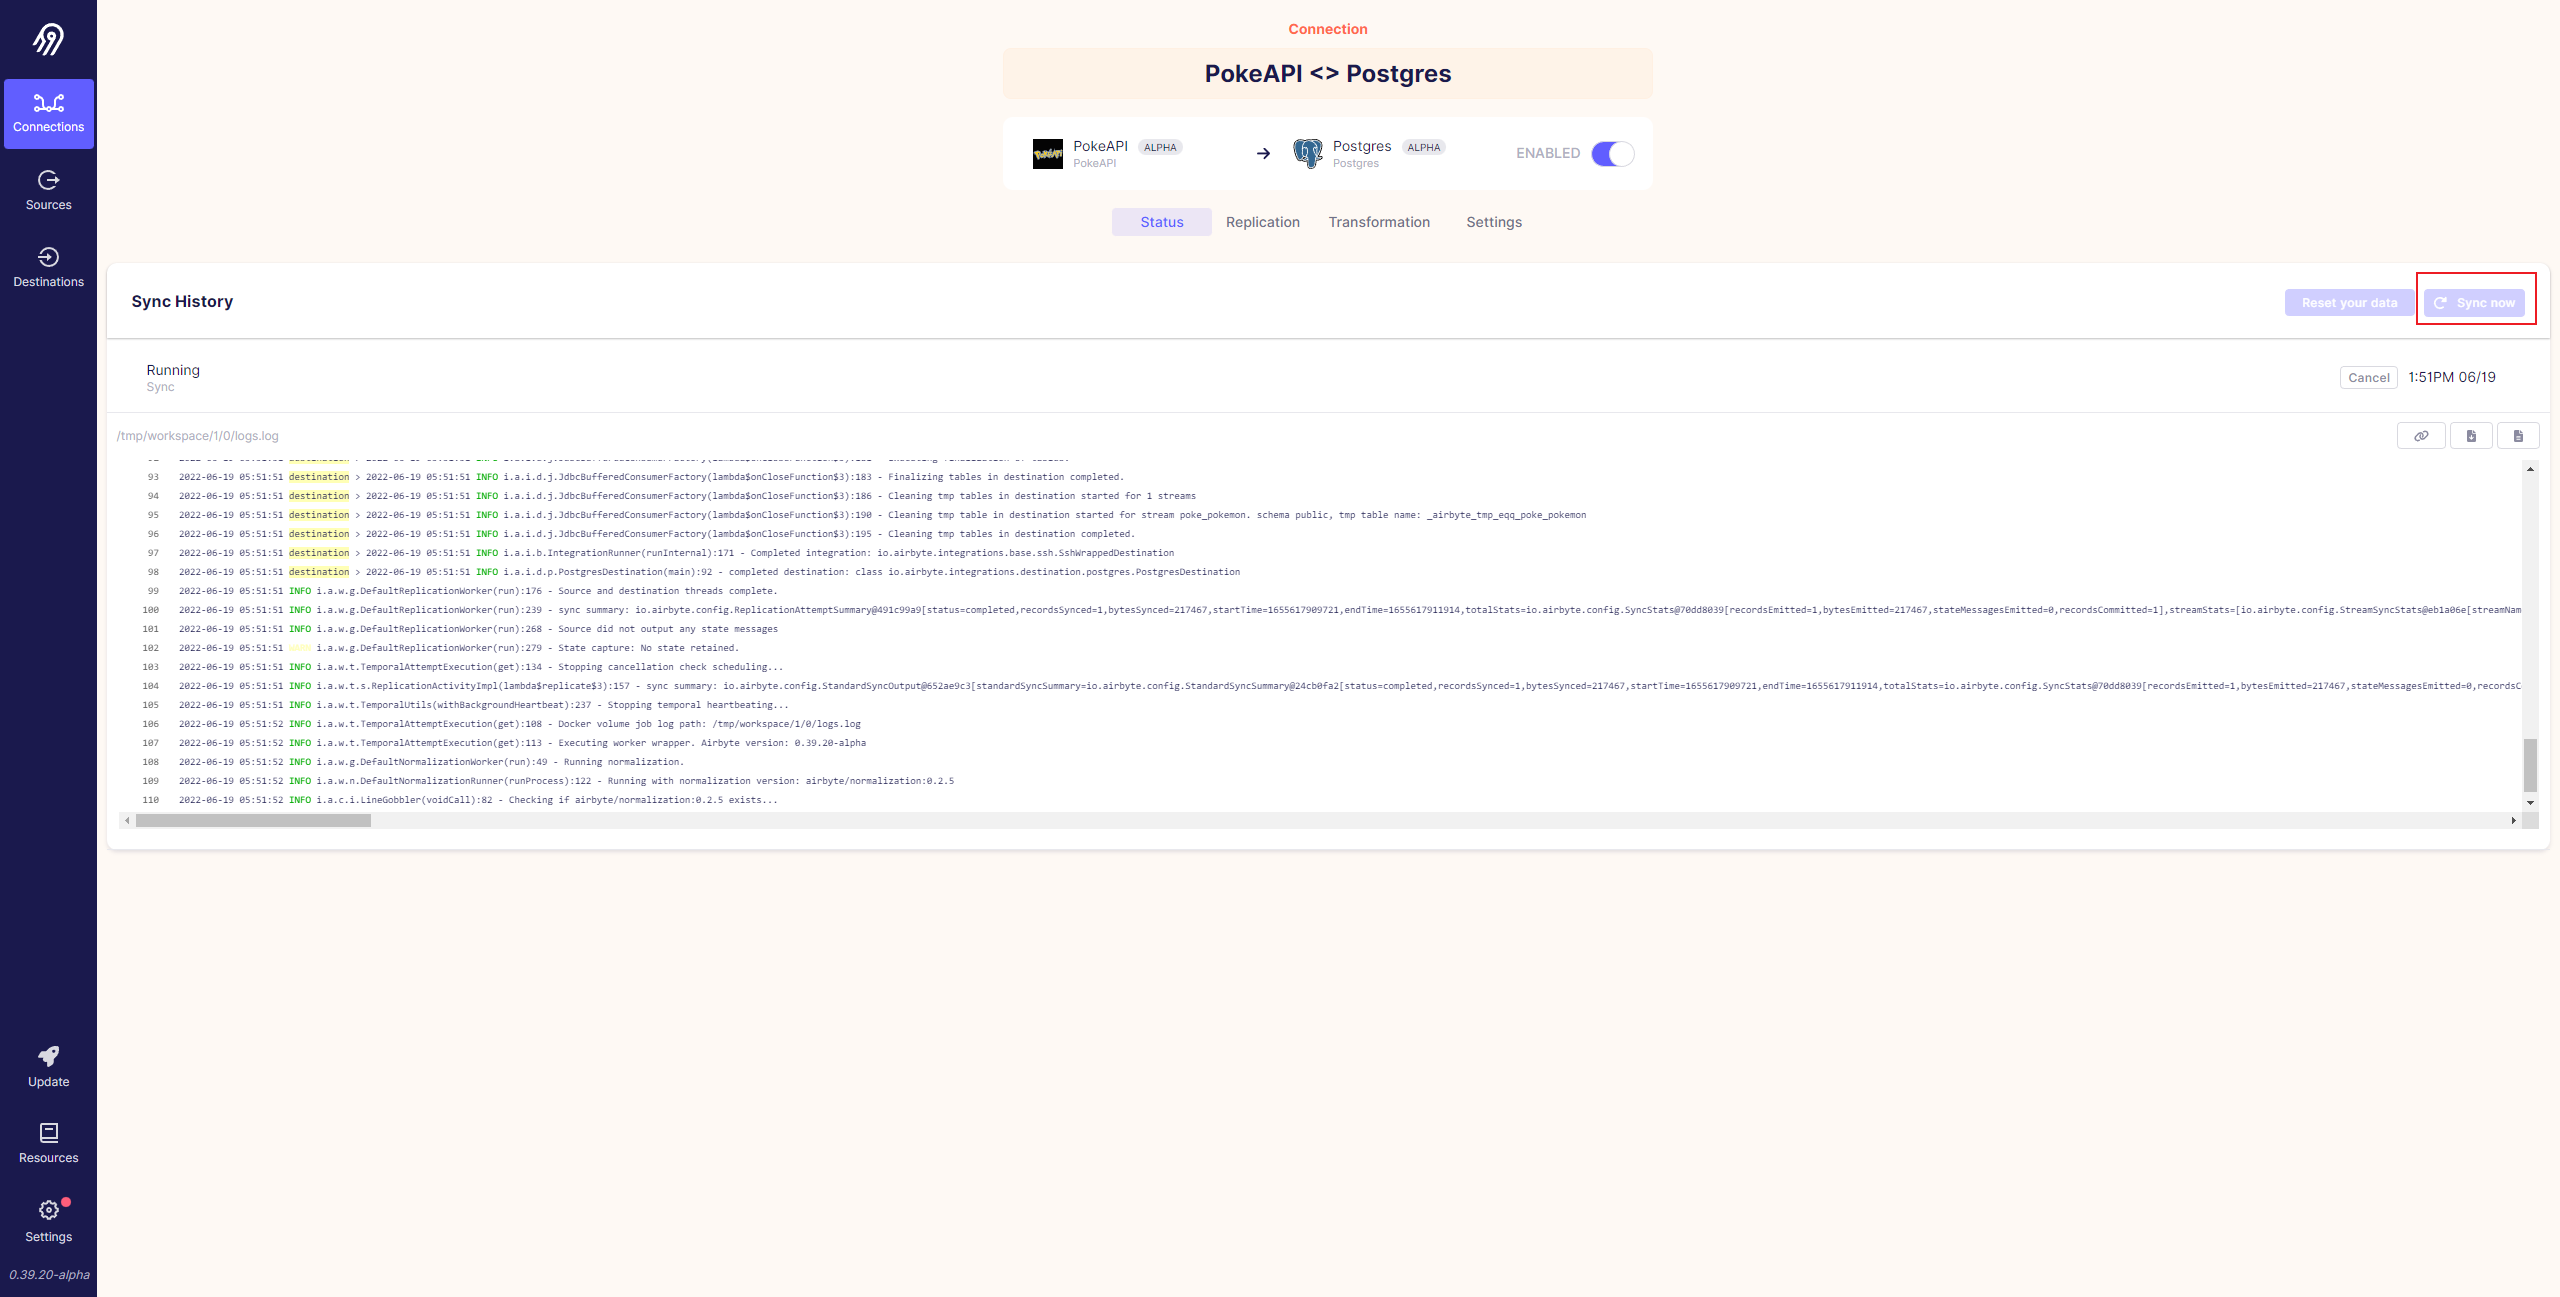Image resolution: width=2560 pixels, height=1297 pixels.
Task: Go to the Destinations page
Action: 48,267
